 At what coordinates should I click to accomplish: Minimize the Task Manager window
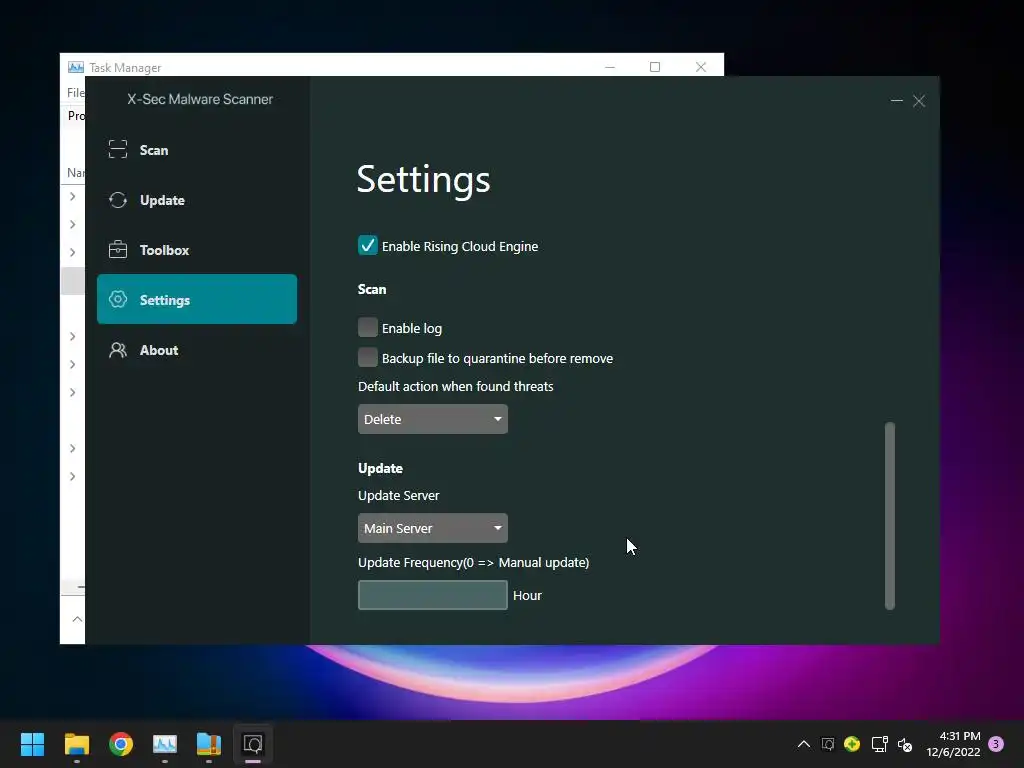(x=610, y=67)
